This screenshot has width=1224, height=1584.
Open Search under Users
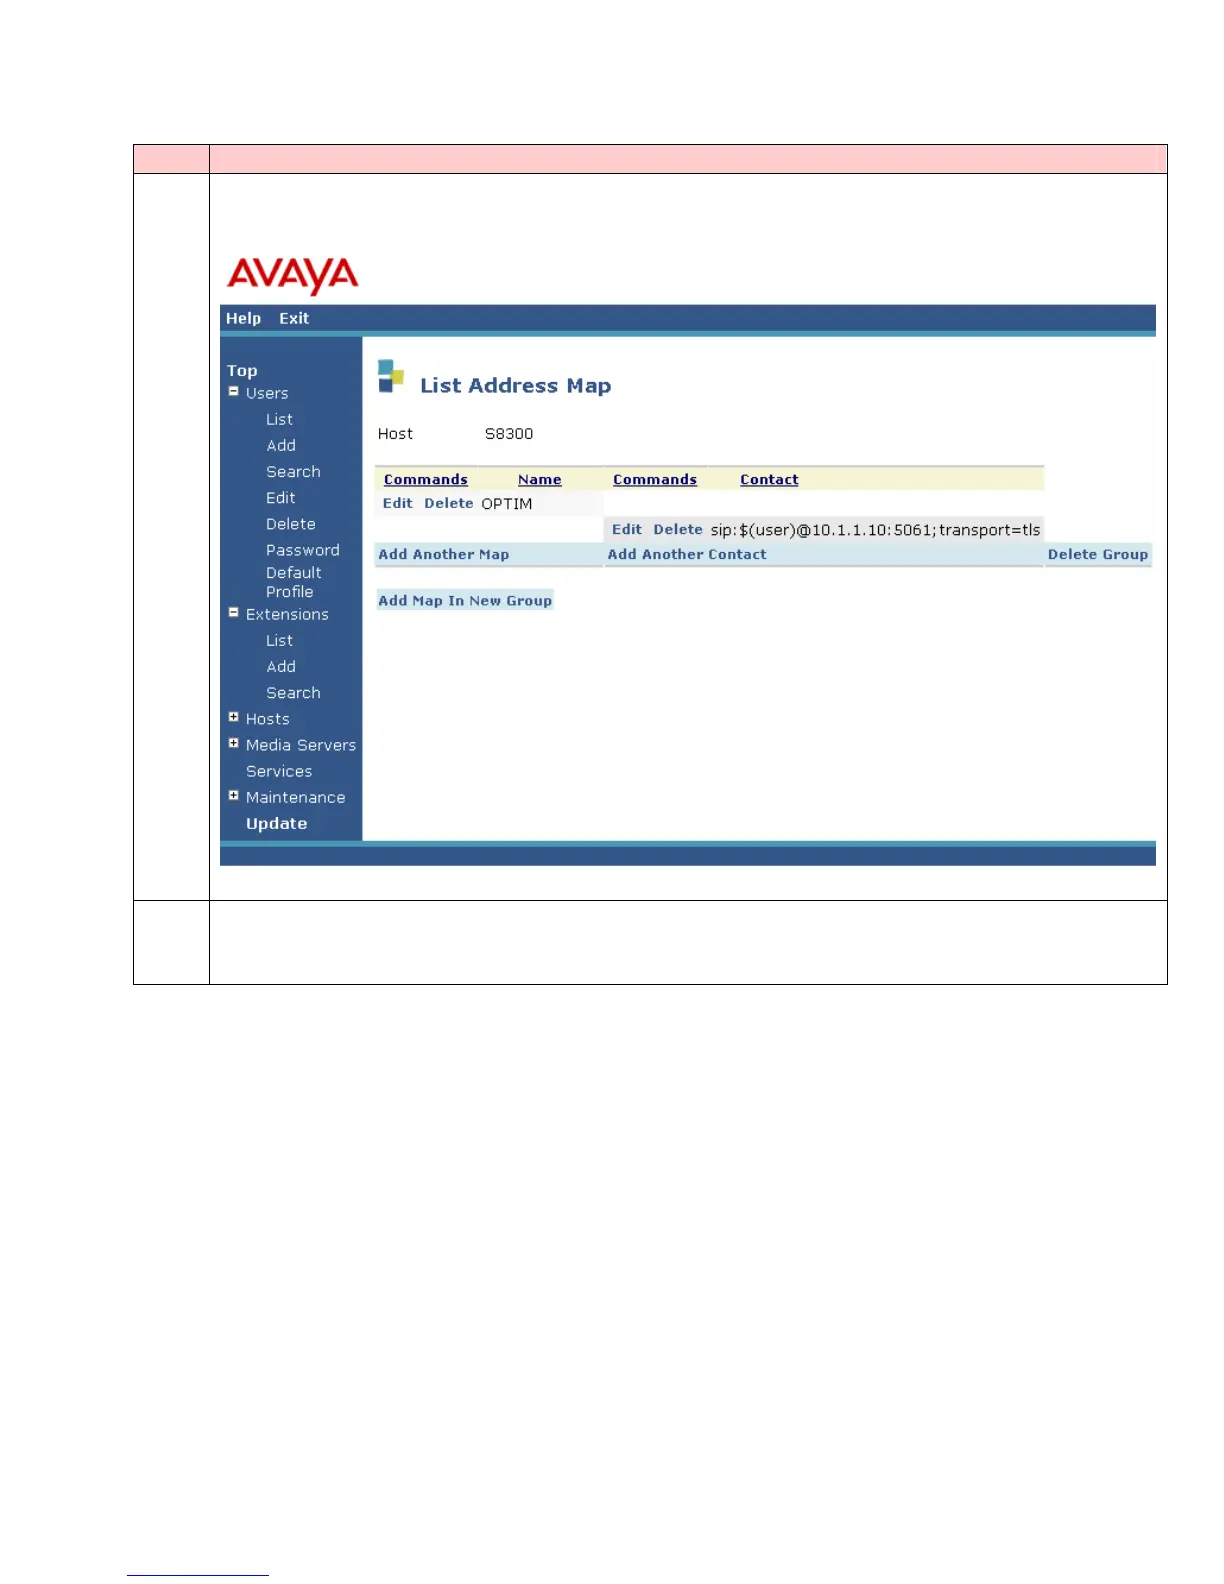(x=293, y=471)
